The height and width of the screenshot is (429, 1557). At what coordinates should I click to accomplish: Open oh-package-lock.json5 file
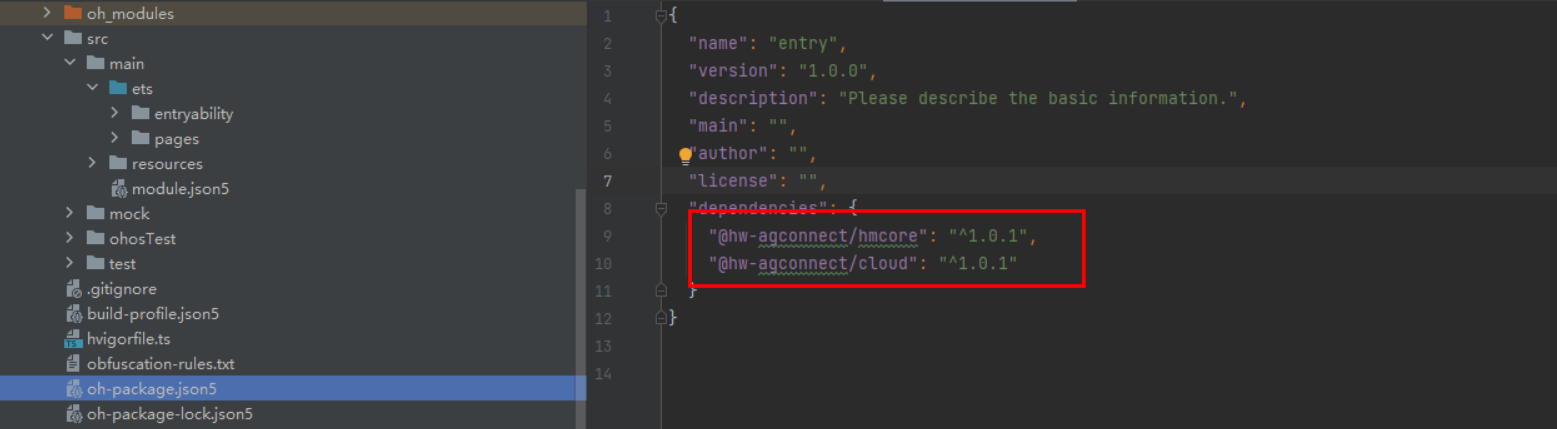170,414
